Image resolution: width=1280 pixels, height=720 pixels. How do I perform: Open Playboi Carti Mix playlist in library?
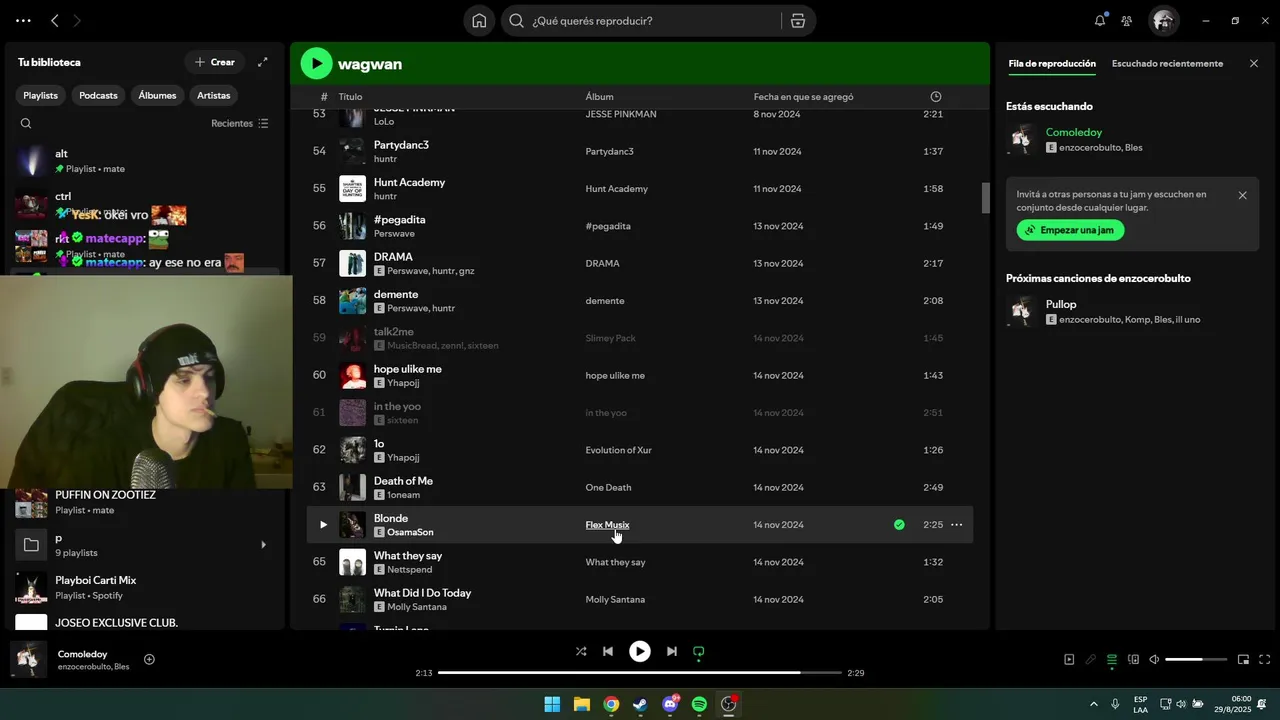(145, 587)
